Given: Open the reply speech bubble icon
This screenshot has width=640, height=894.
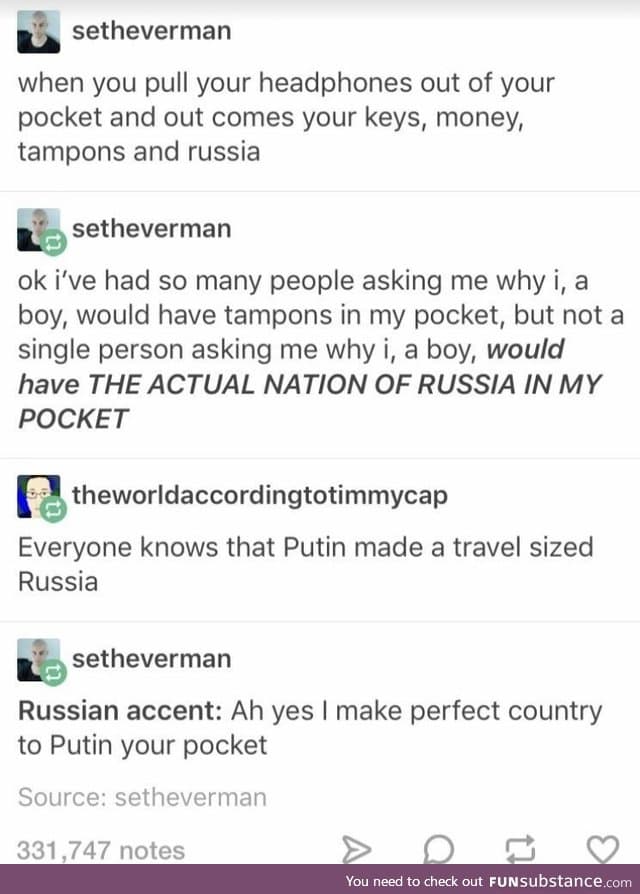Looking at the screenshot, I should coord(439,850).
